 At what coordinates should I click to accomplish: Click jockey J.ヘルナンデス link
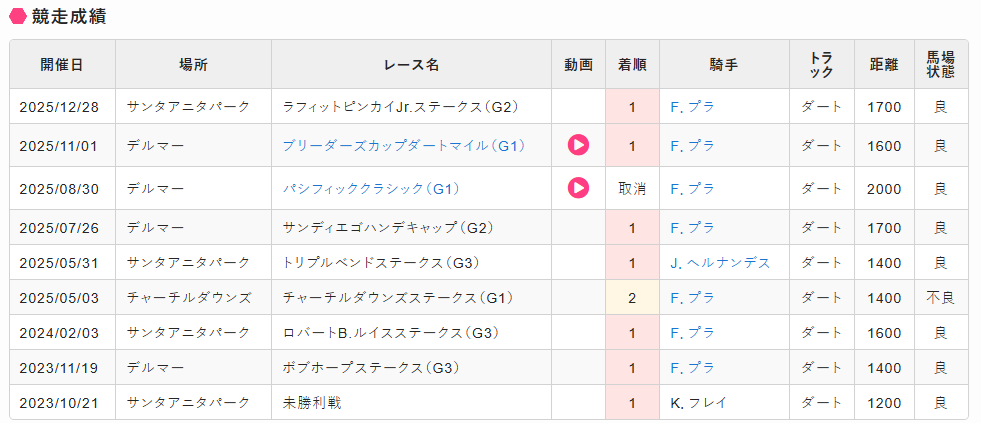(720, 263)
